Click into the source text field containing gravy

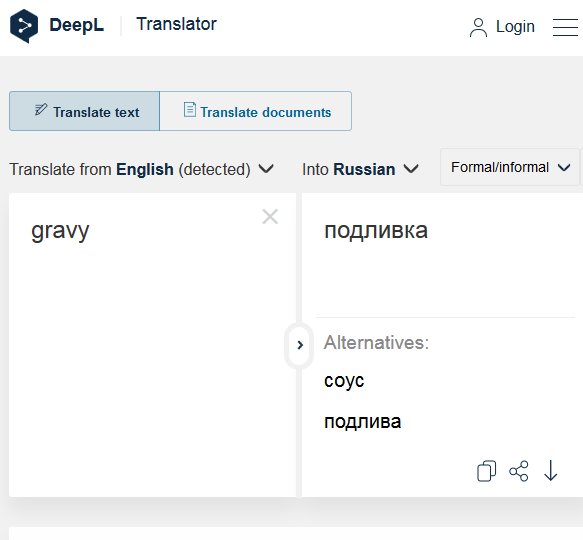coord(152,345)
